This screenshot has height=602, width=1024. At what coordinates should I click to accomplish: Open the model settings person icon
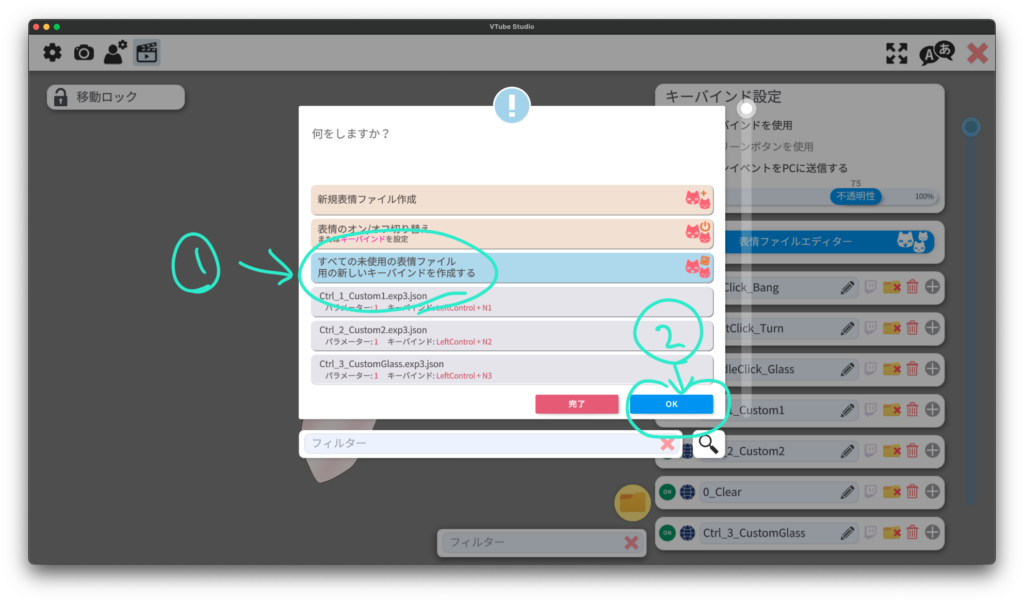[x=115, y=53]
